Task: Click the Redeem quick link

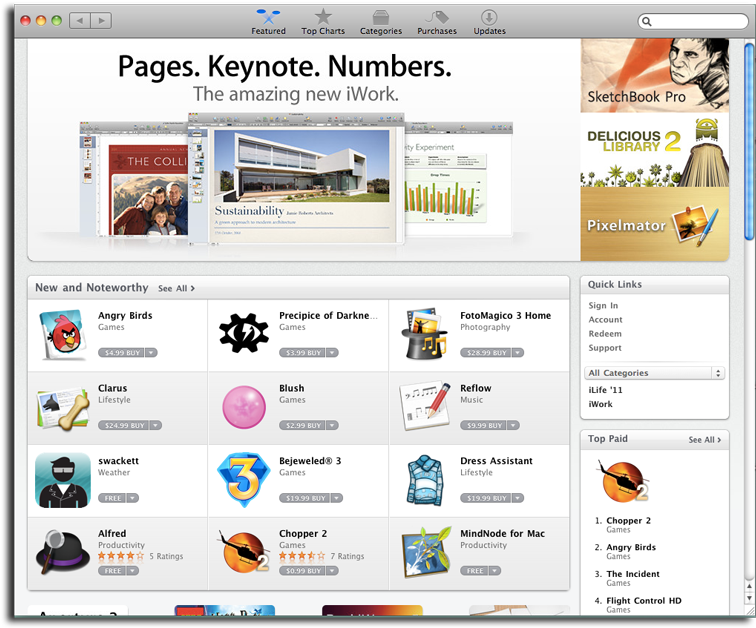Action: pyautogui.click(x=605, y=334)
